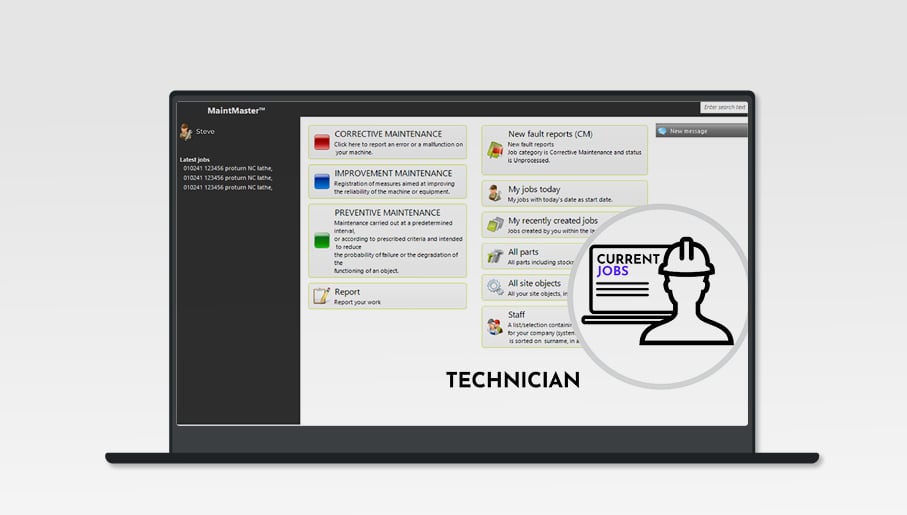Click the Report notepad icon
Screen dimensions: 907x515
coord(321,296)
